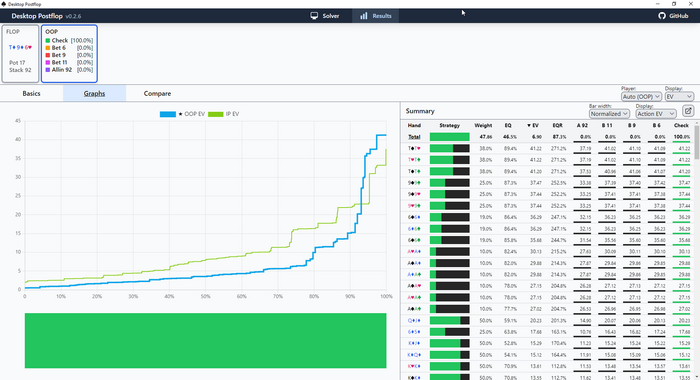Viewport: 700px width, 380px height.
Task: Open the GitHub logo link
Action: tap(673, 16)
